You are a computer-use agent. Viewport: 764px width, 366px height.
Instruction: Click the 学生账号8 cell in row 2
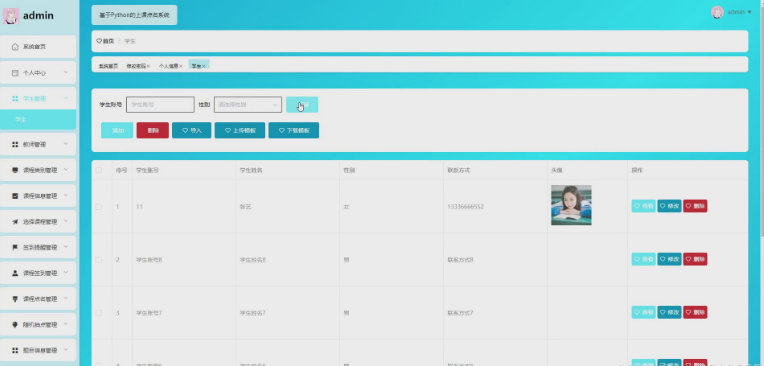click(x=149, y=260)
